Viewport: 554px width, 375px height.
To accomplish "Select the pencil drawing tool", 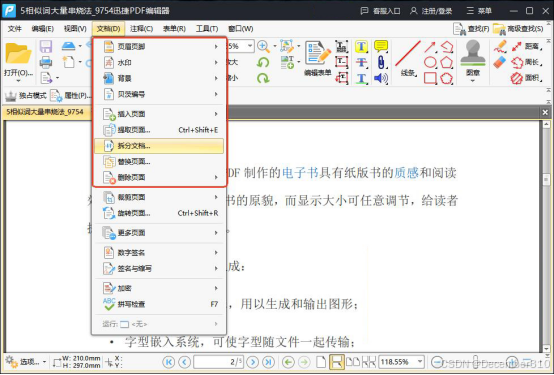I will pos(500,47).
